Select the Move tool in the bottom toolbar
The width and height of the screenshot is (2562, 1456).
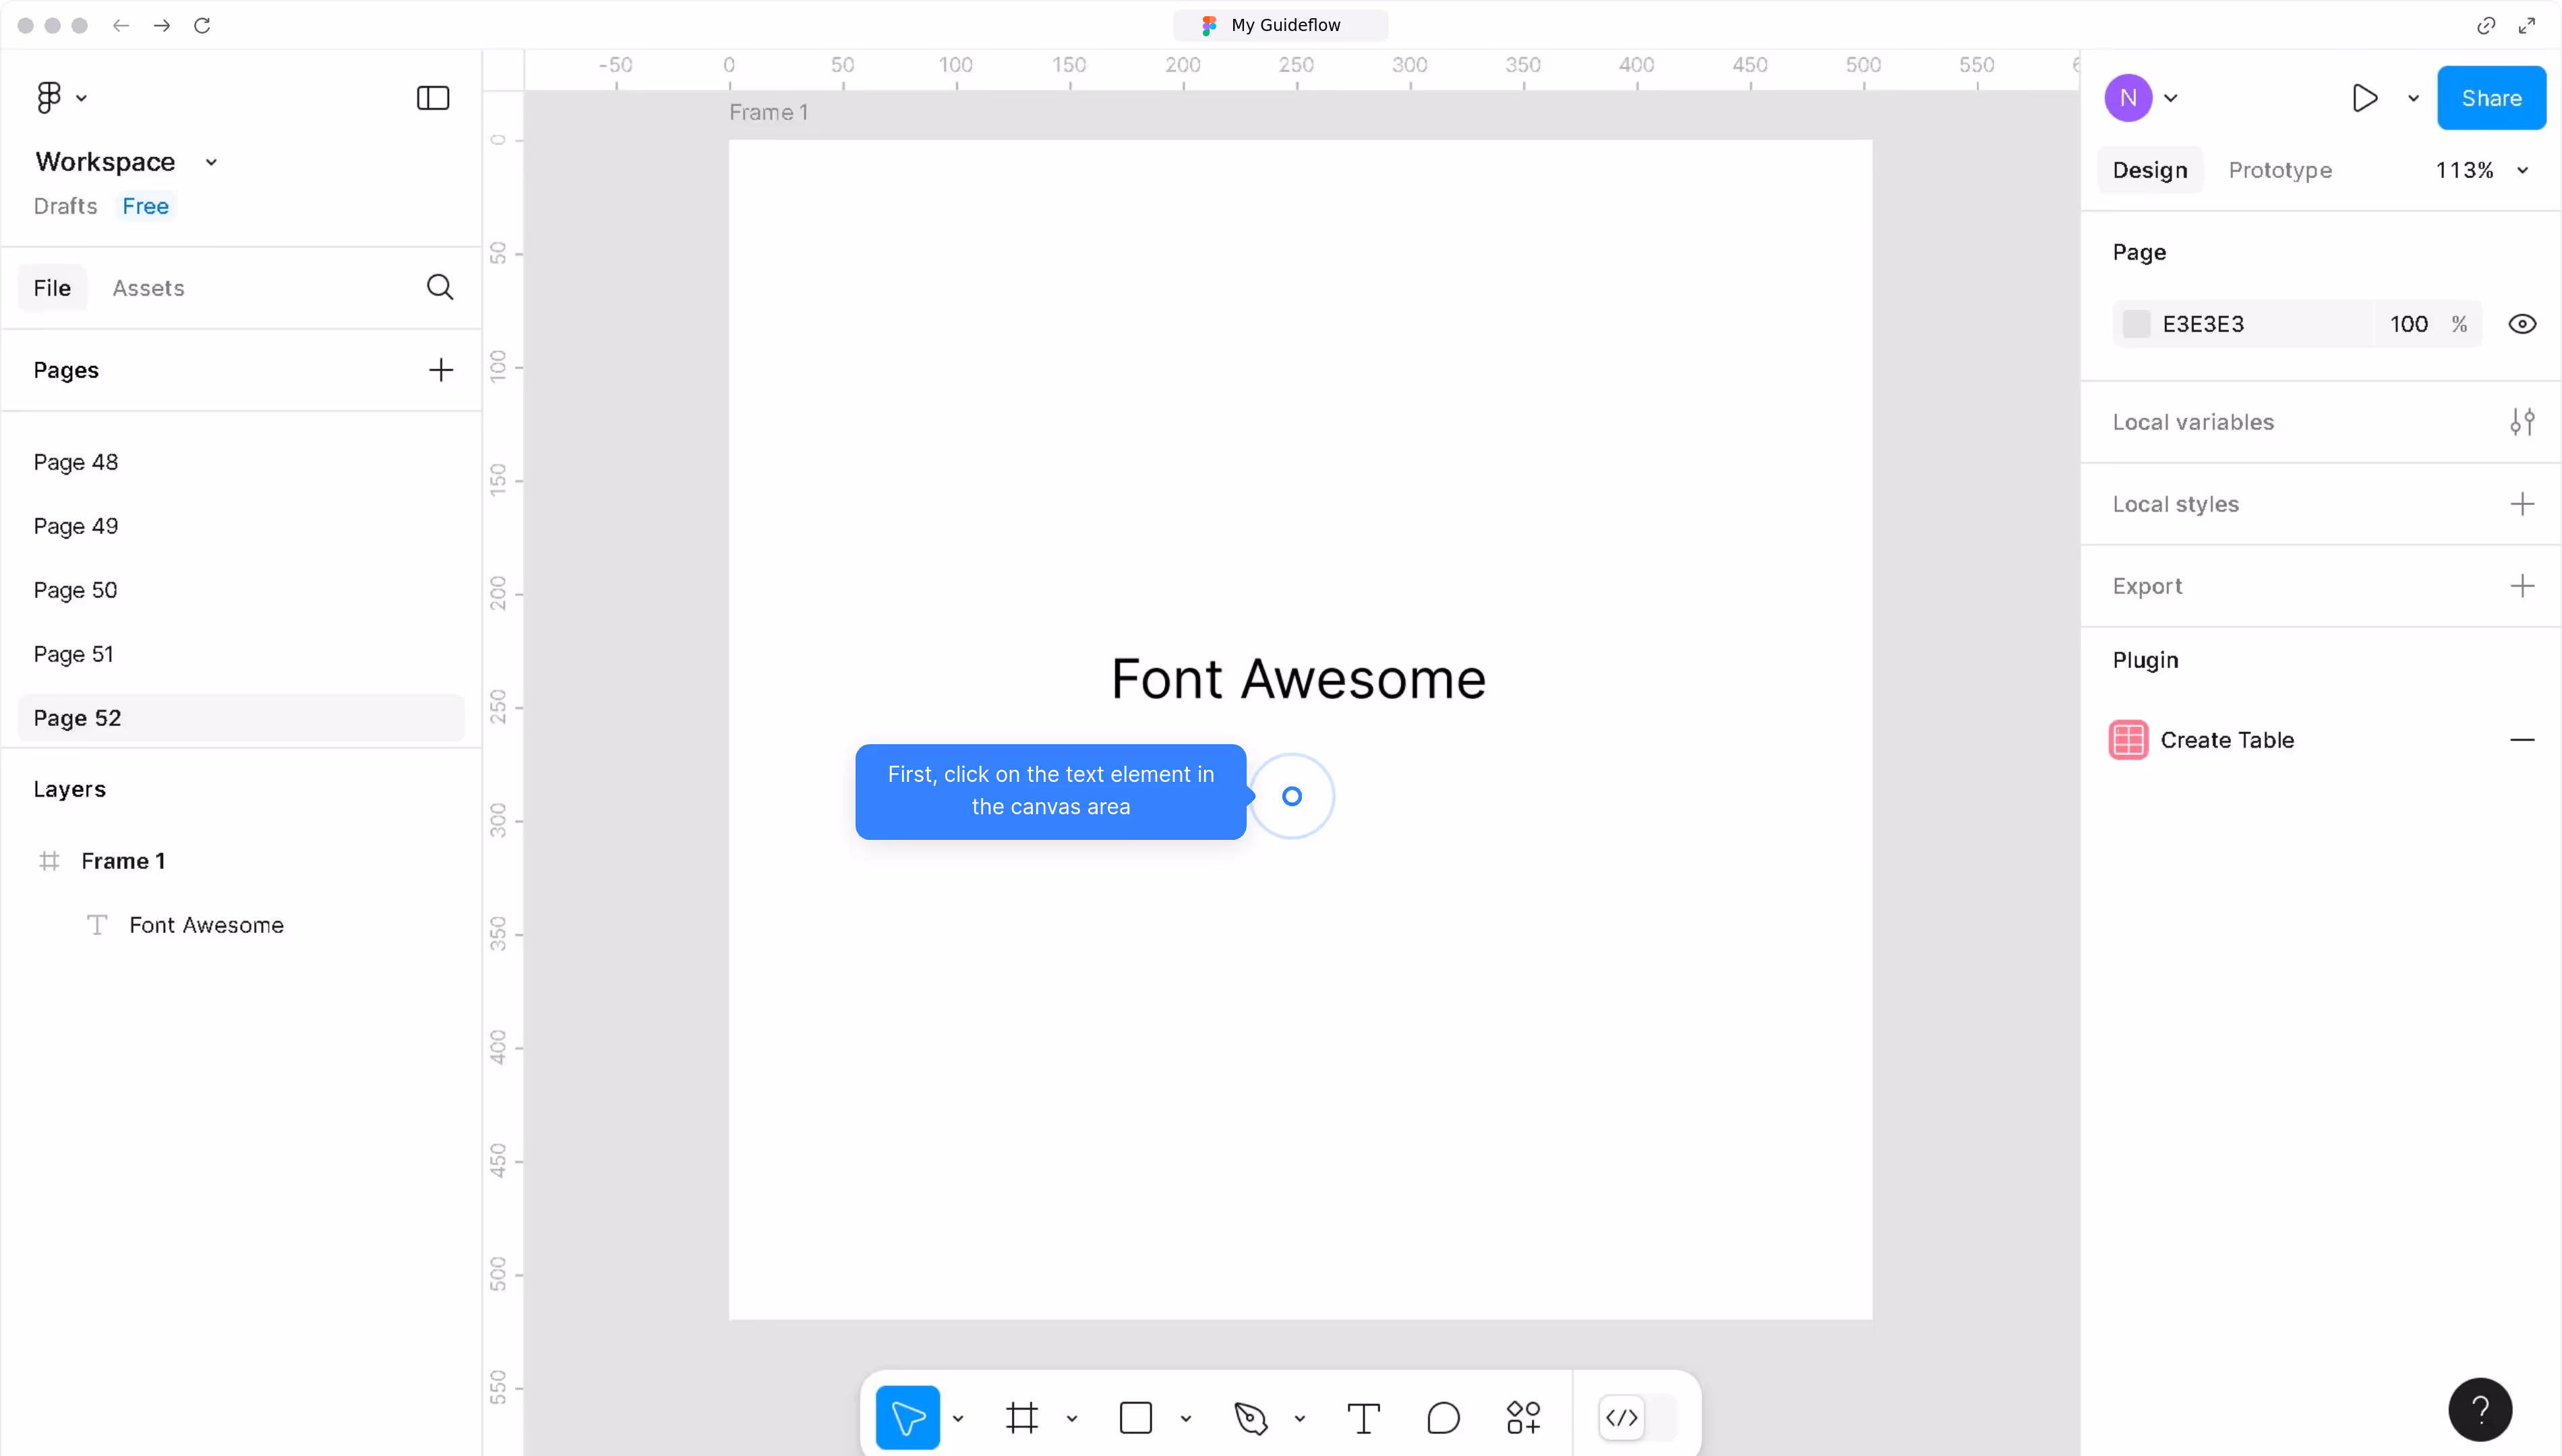(x=908, y=1417)
